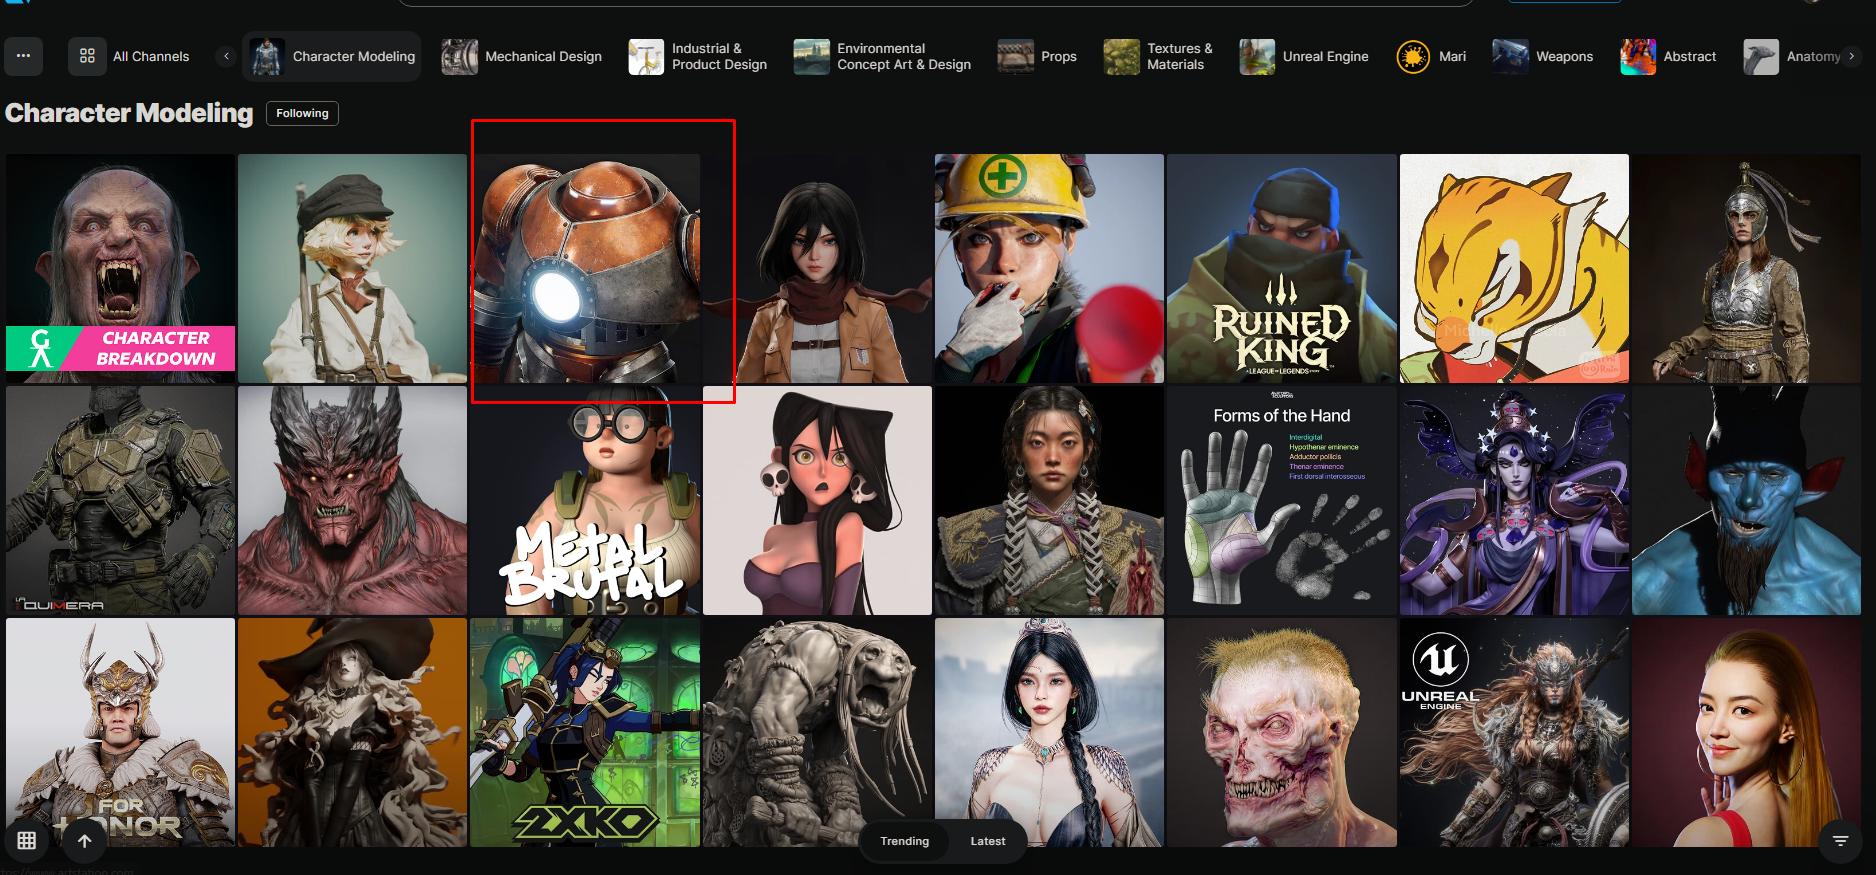This screenshot has height=875, width=1876.
Task: Open the yellow hard hat woman artwork
Action: pyautogui.click(x=1049, y=268)
